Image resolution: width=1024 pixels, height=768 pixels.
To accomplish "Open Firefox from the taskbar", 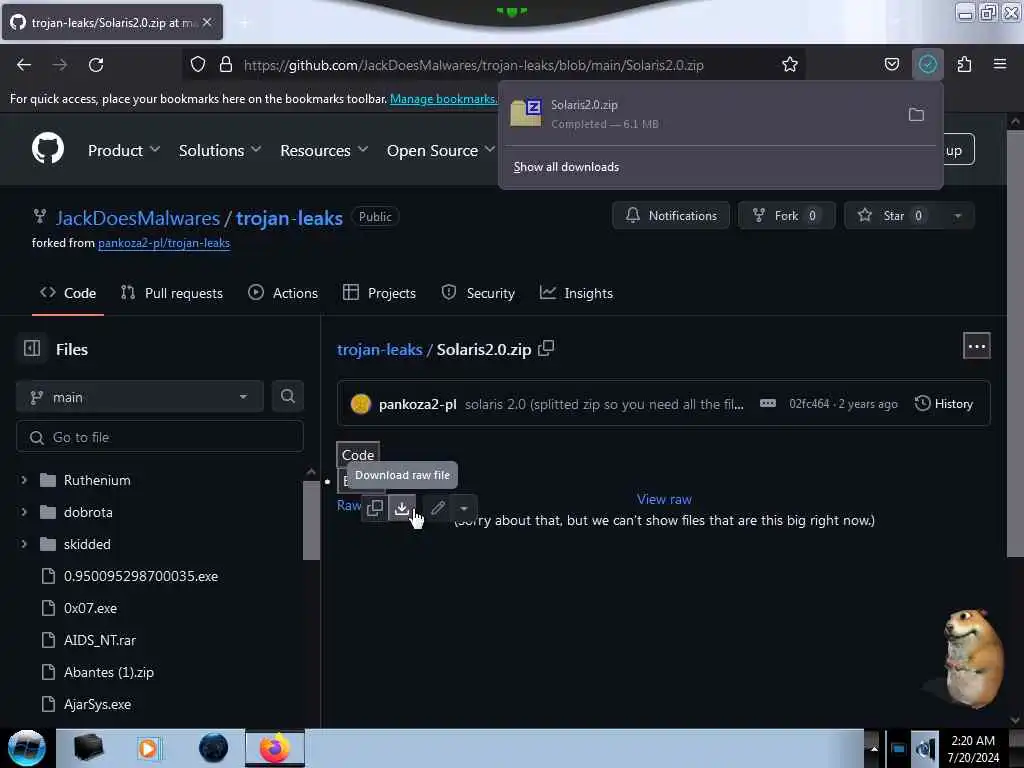I will 275,748.
